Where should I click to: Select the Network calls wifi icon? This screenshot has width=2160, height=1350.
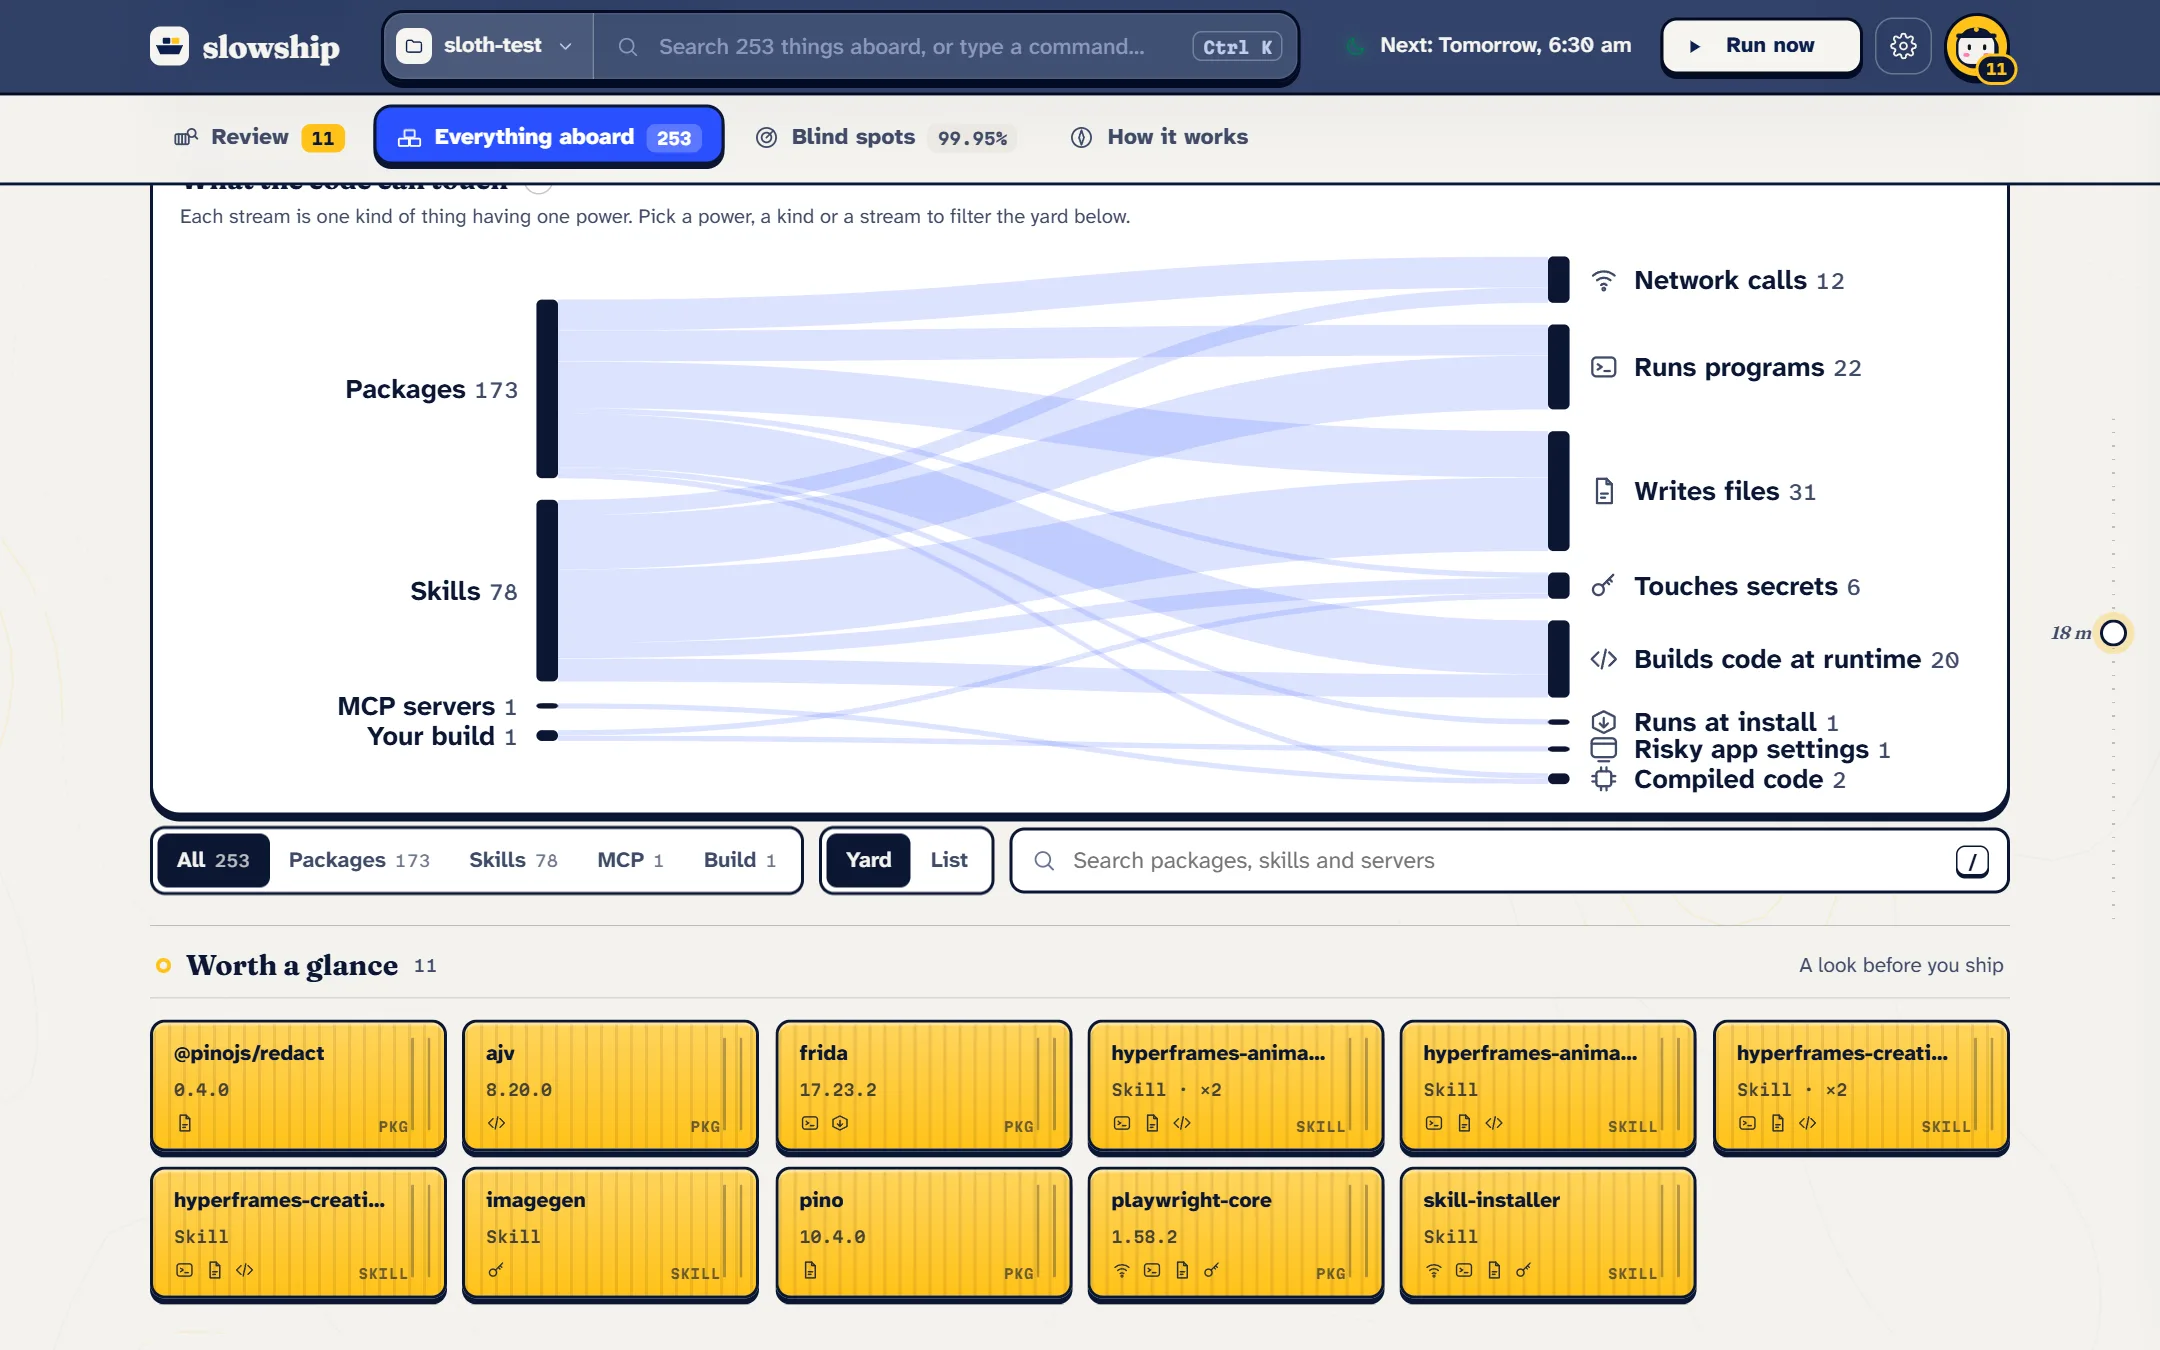coord(1603,281)
